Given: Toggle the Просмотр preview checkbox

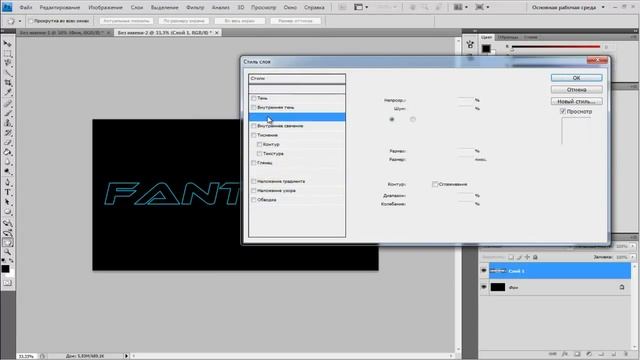Looking at the screenshot, I should (x=562, y=111).
